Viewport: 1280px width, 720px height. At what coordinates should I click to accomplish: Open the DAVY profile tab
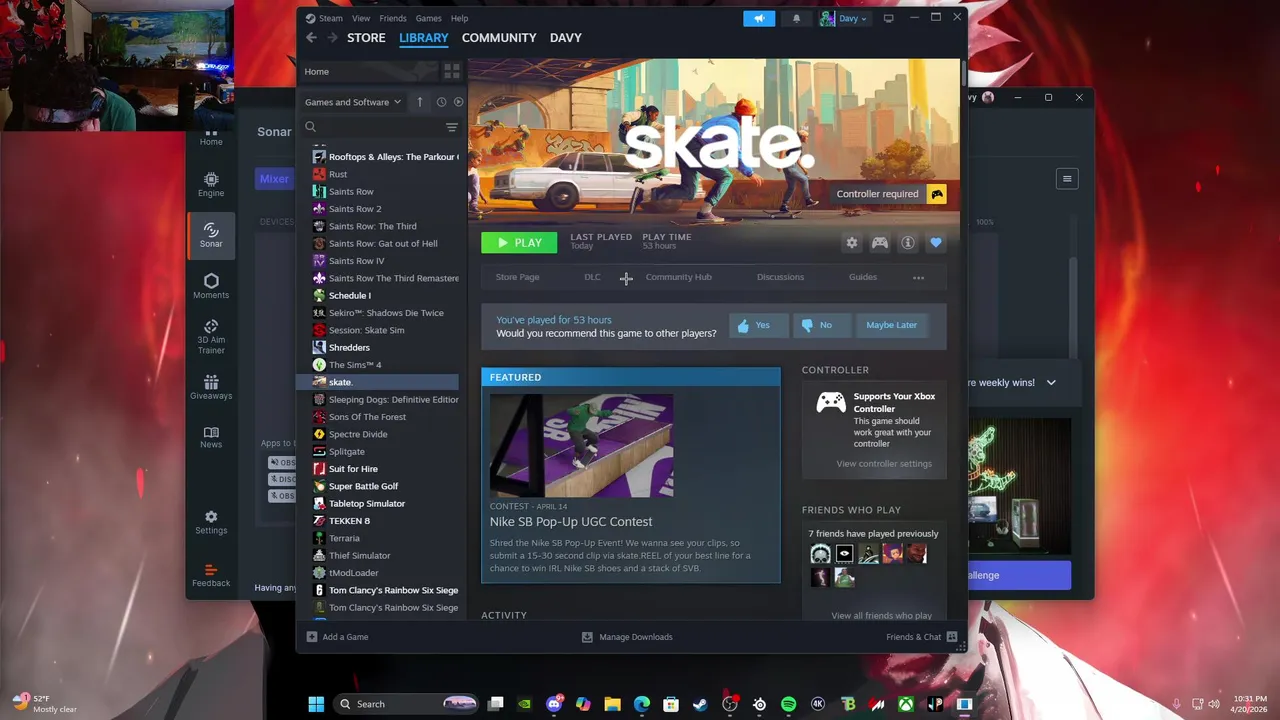click(x=565, y=38)
